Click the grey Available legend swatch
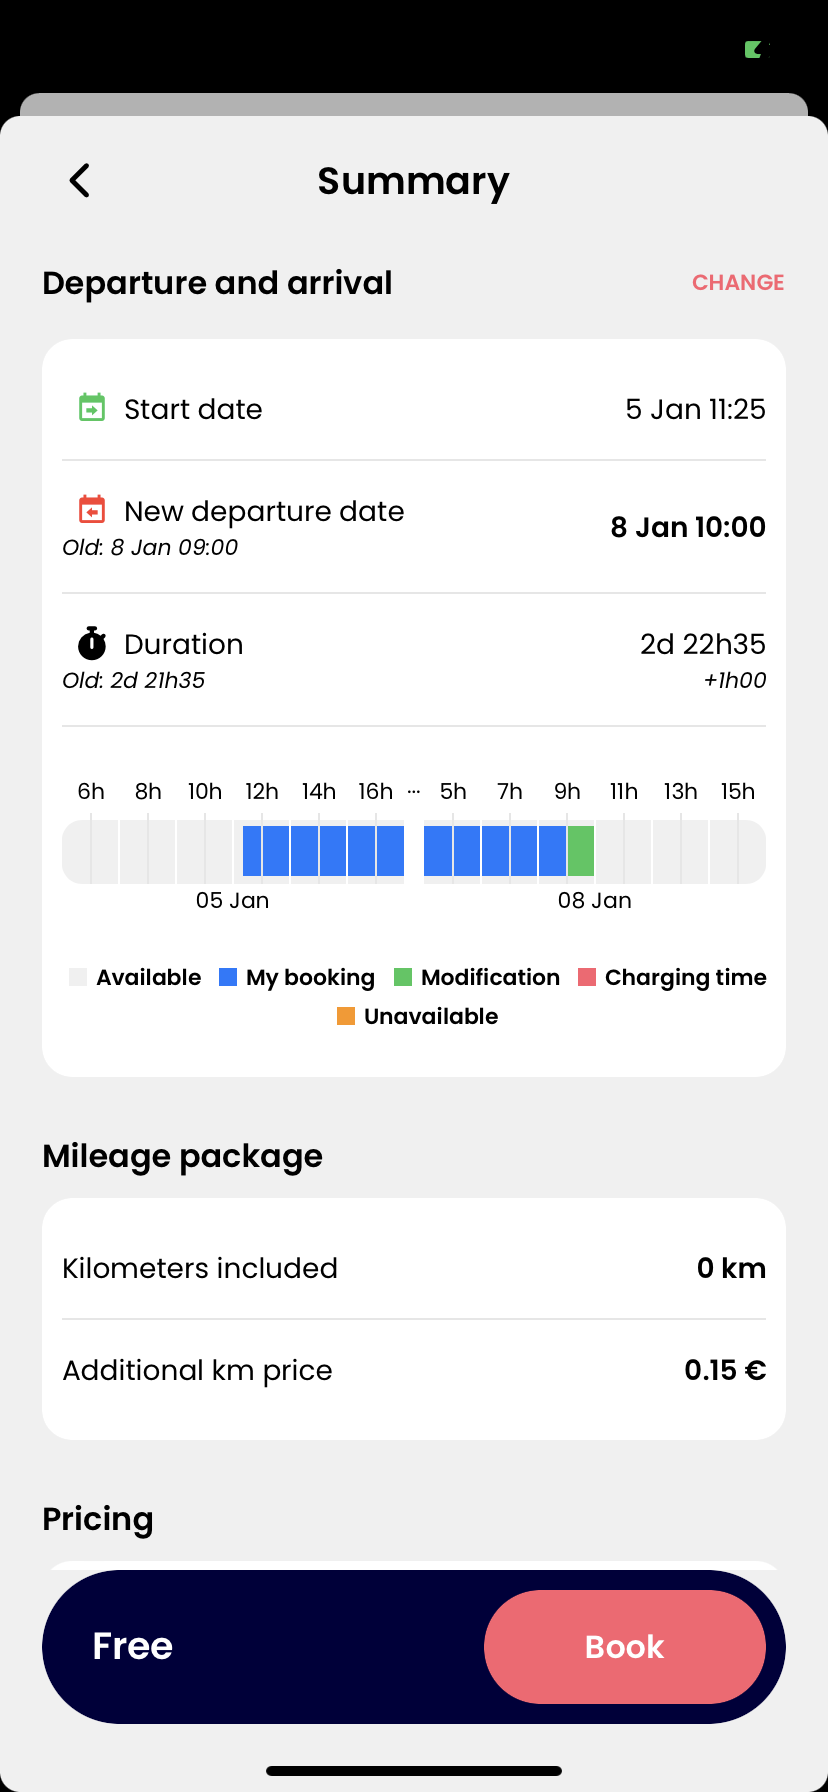The image size is (828, 1792). point(78,977)
